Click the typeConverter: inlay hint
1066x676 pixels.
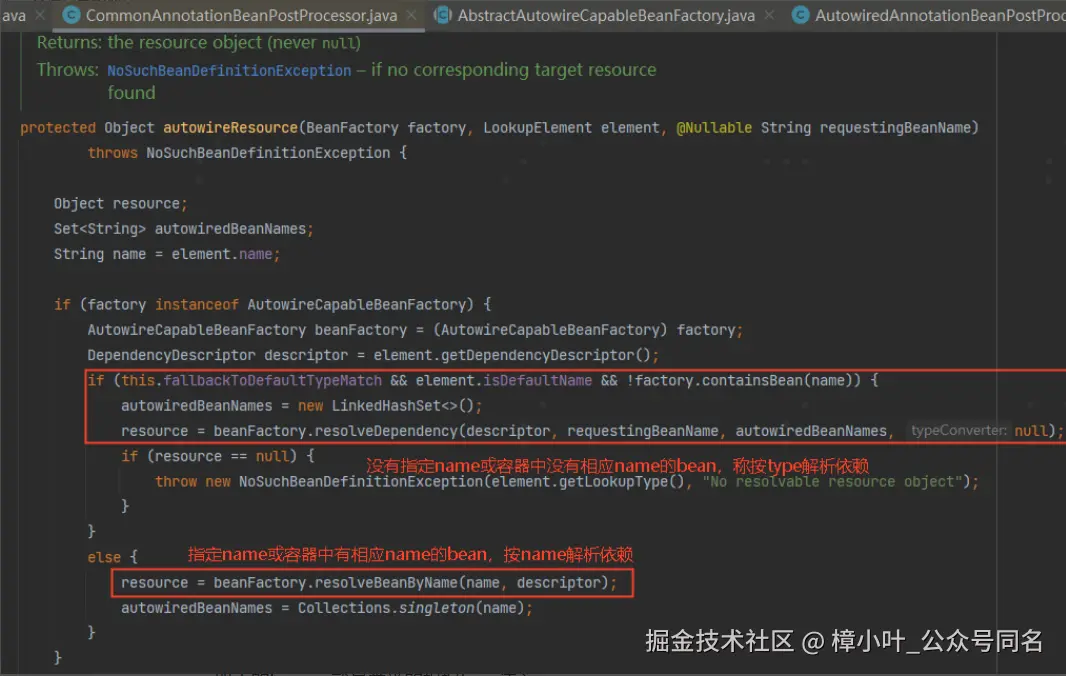[x=959, y=430]
